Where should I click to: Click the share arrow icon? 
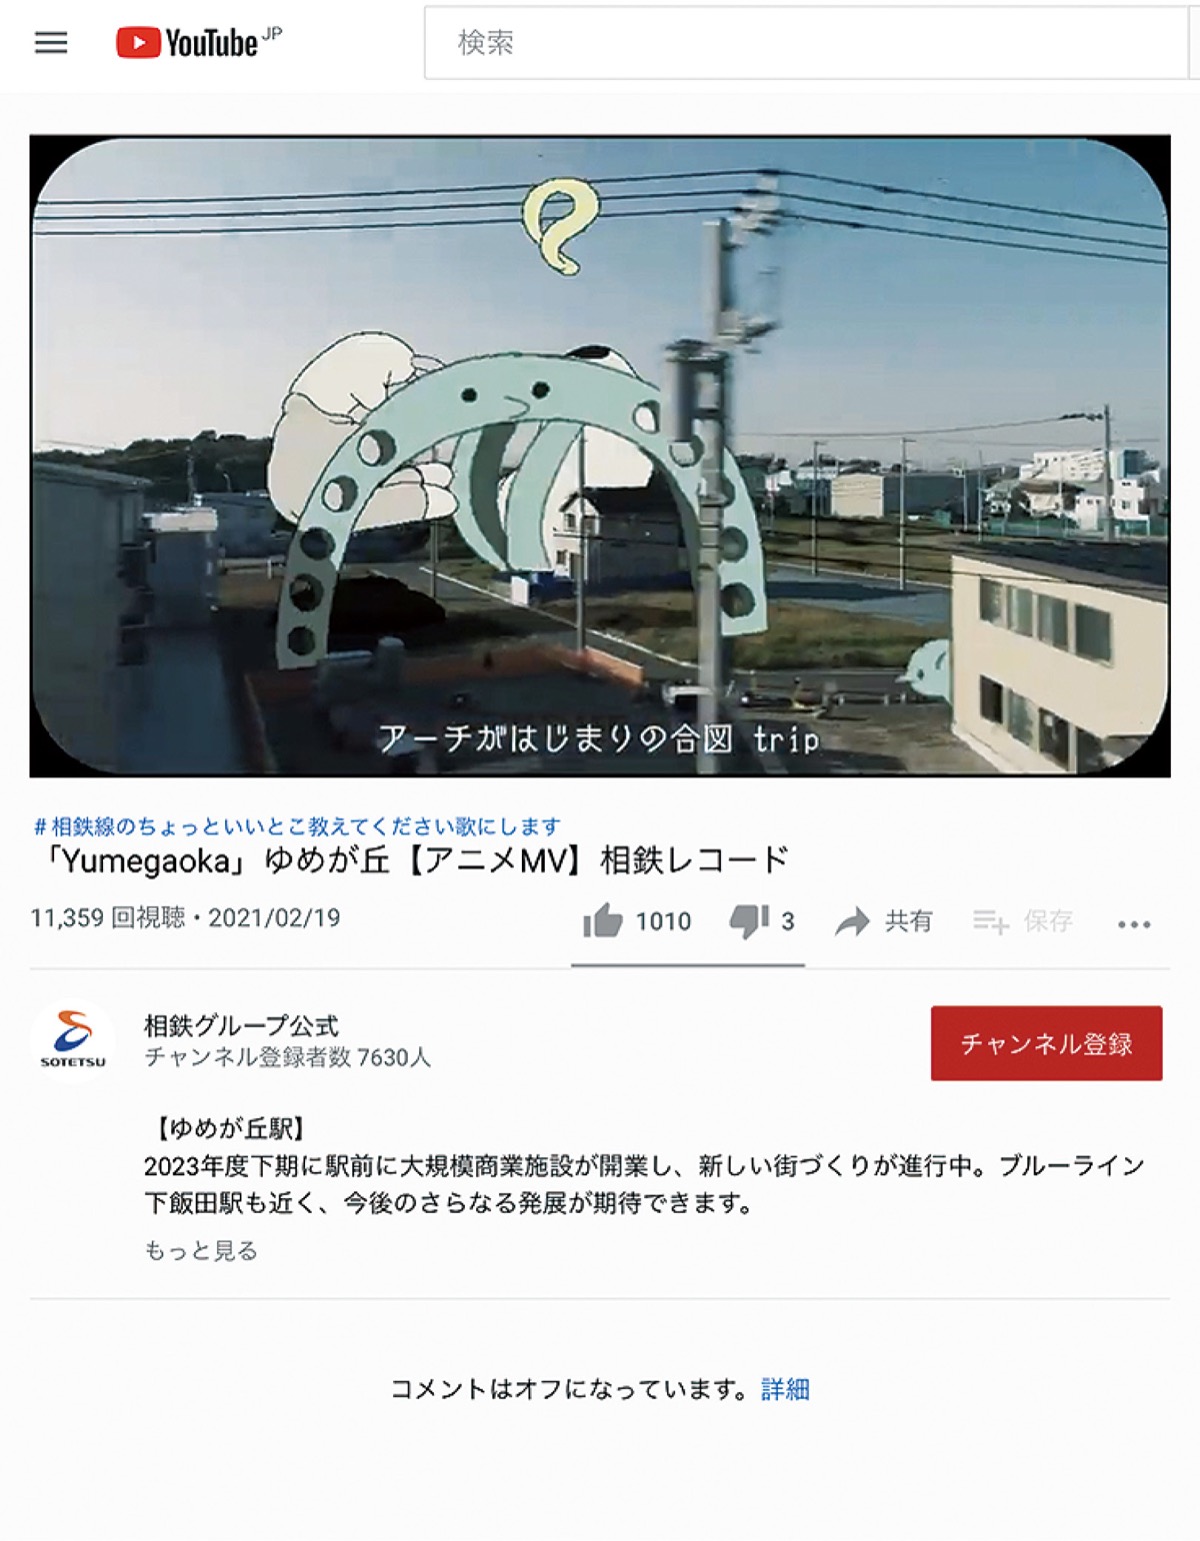pyautogui.click(x=853, y=921)
